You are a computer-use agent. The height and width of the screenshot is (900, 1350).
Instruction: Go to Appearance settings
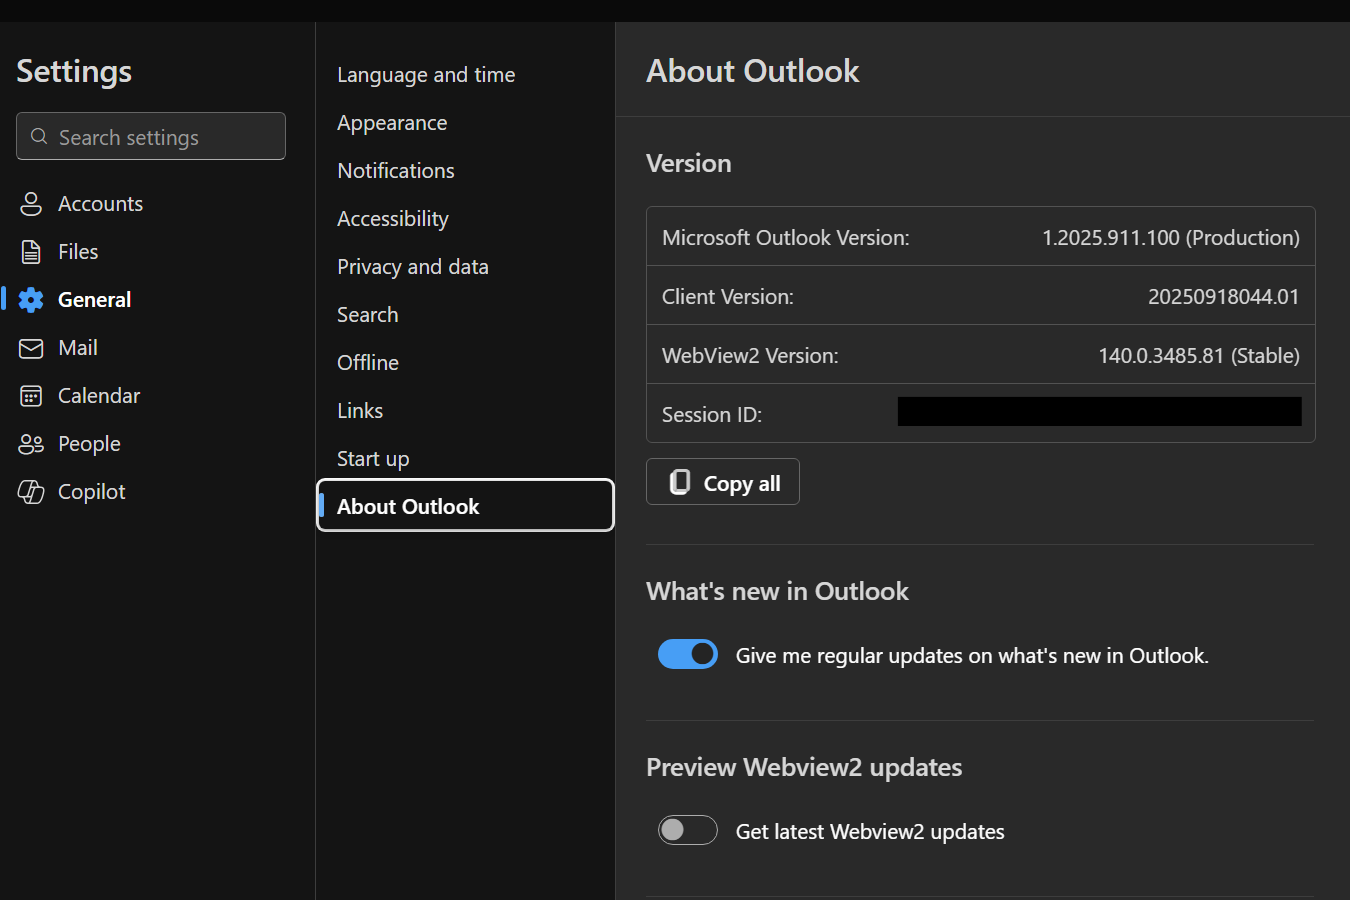pyautogui.click(x=392, y=123)
